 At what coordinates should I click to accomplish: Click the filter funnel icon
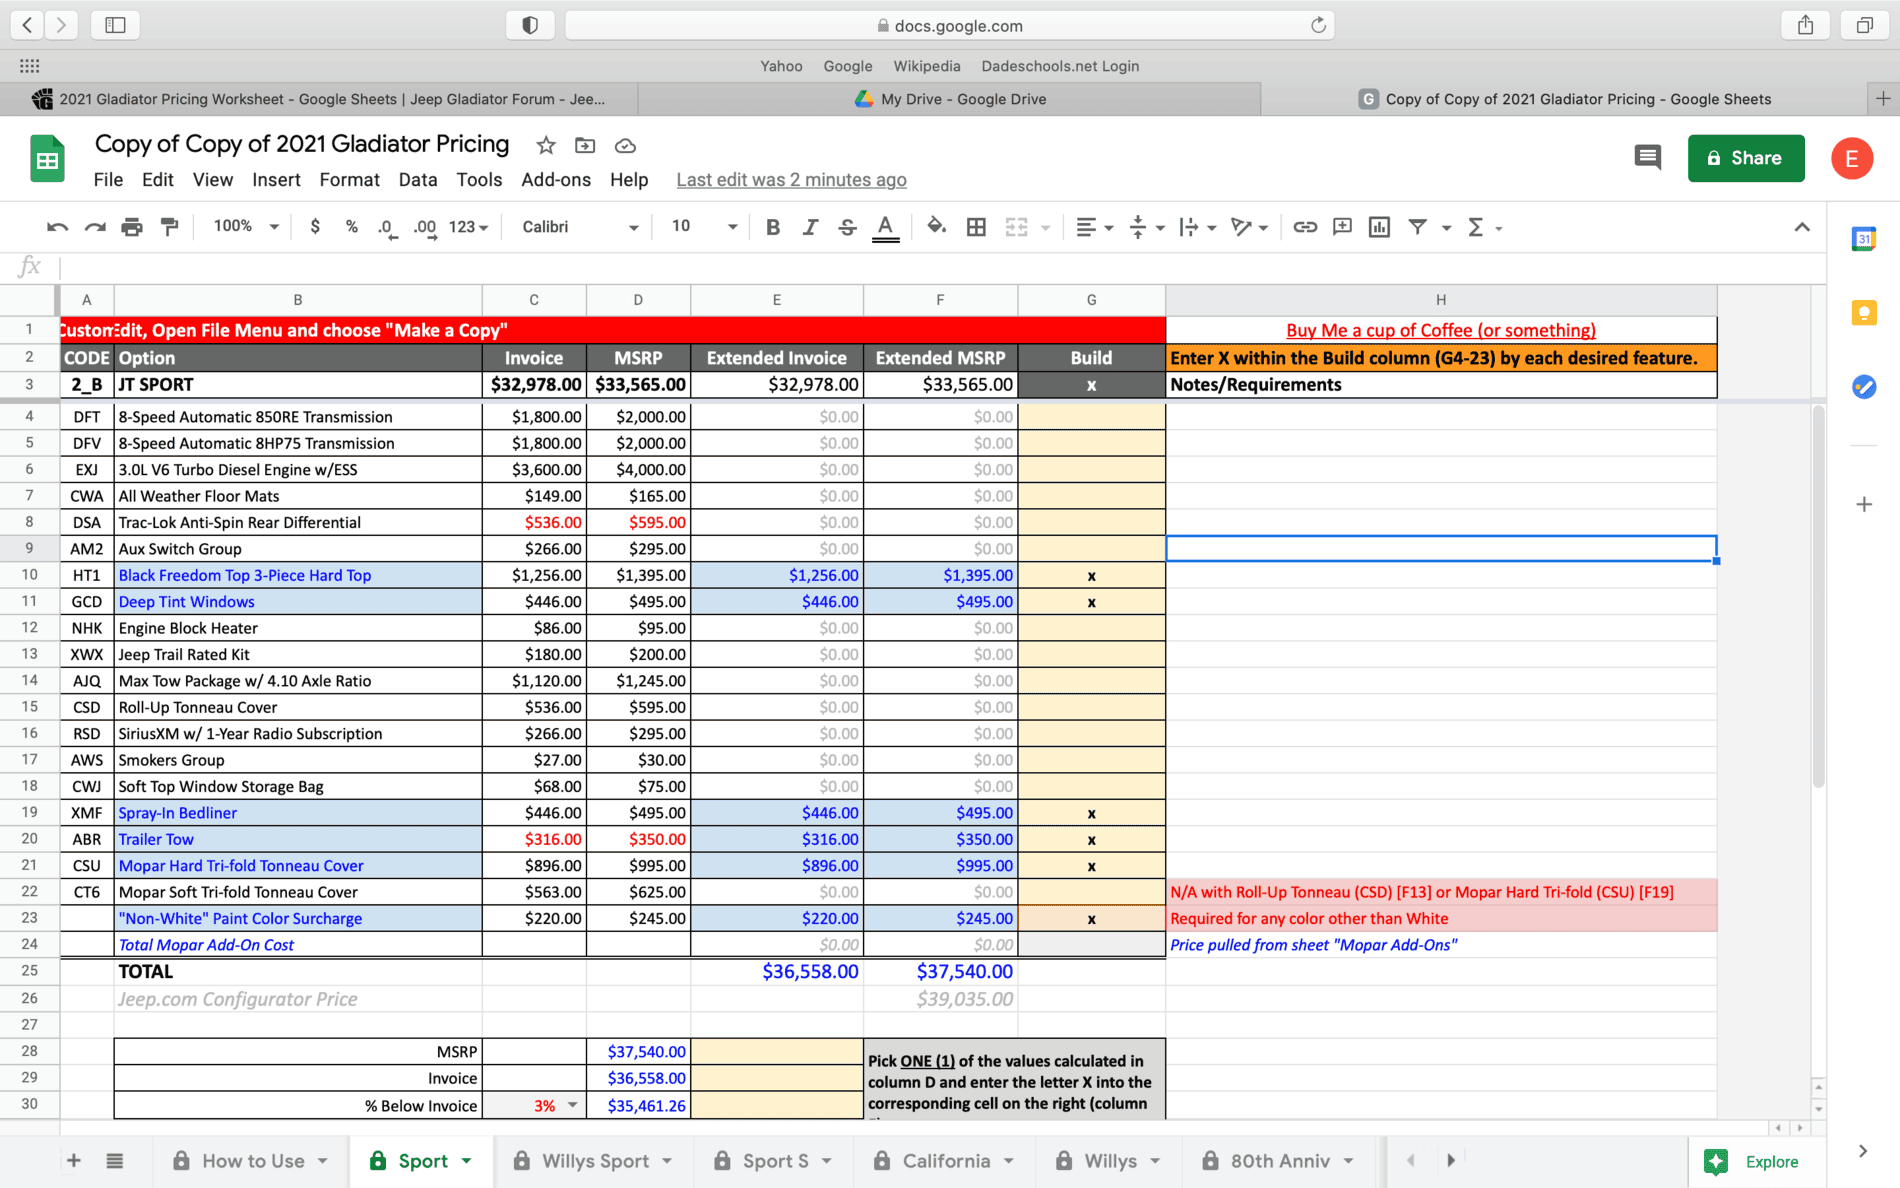[x=1418, y=227]
